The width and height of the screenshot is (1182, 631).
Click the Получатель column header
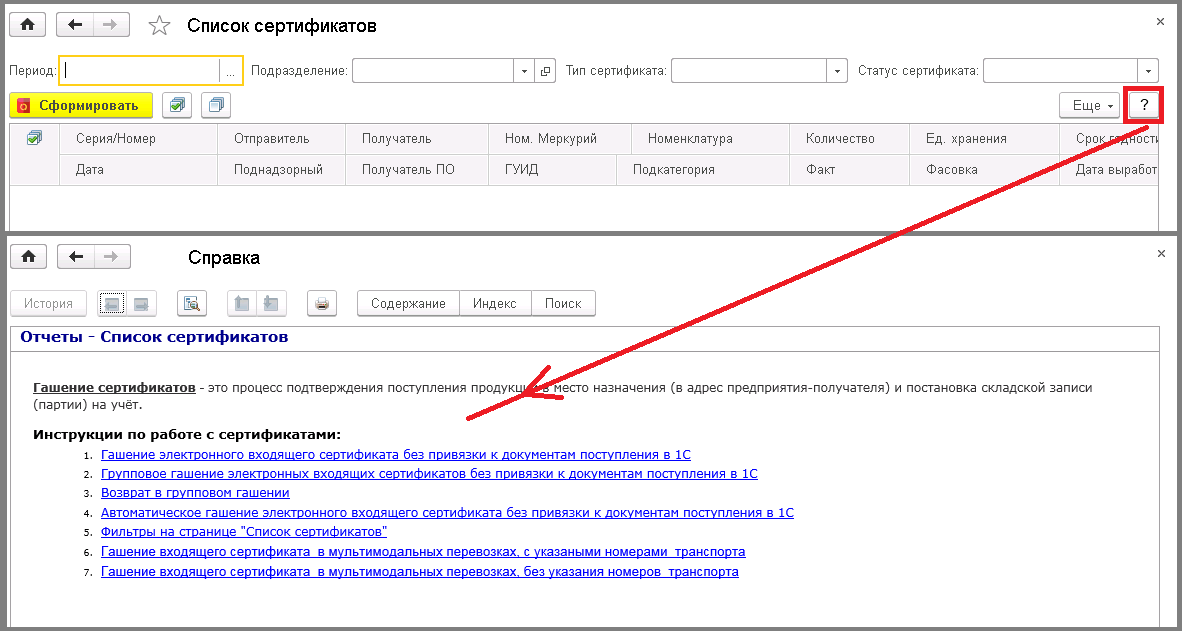pos(417,139)
